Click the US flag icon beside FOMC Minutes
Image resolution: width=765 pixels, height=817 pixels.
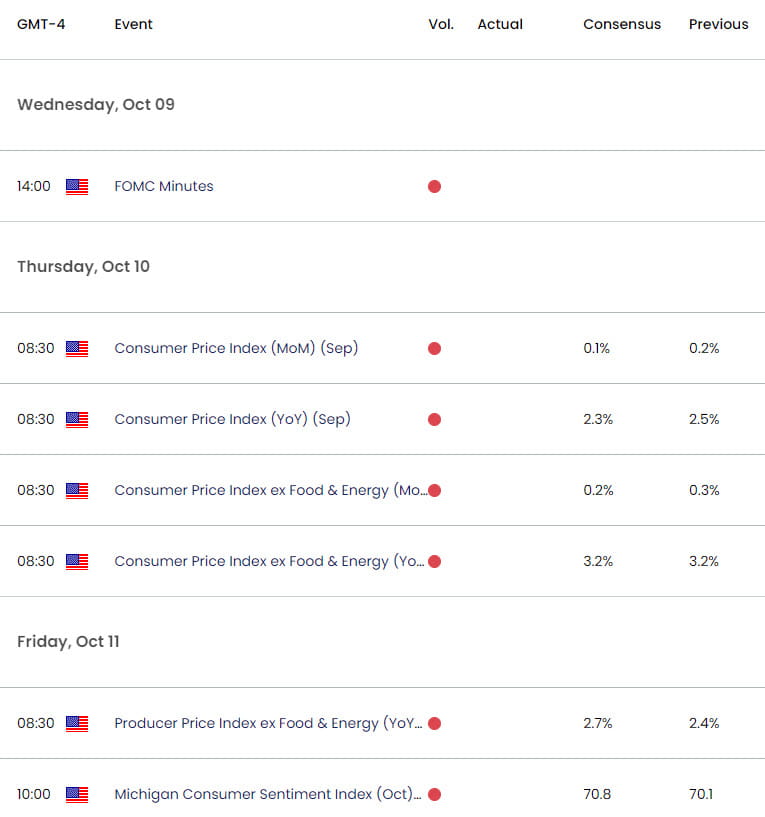click(75, 186)
